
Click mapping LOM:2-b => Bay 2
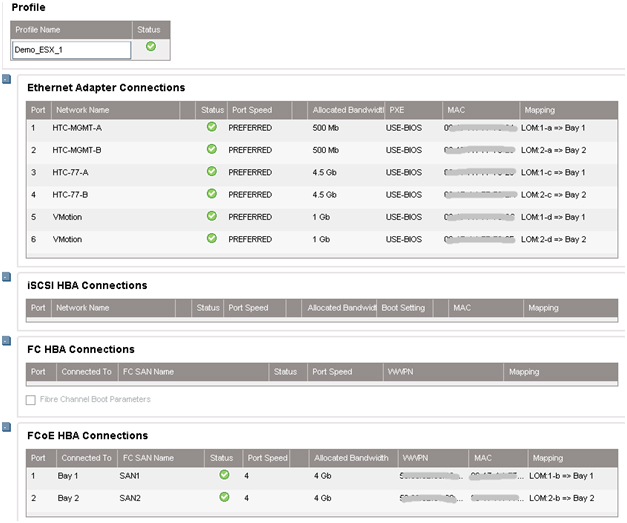tap(562, 498)
